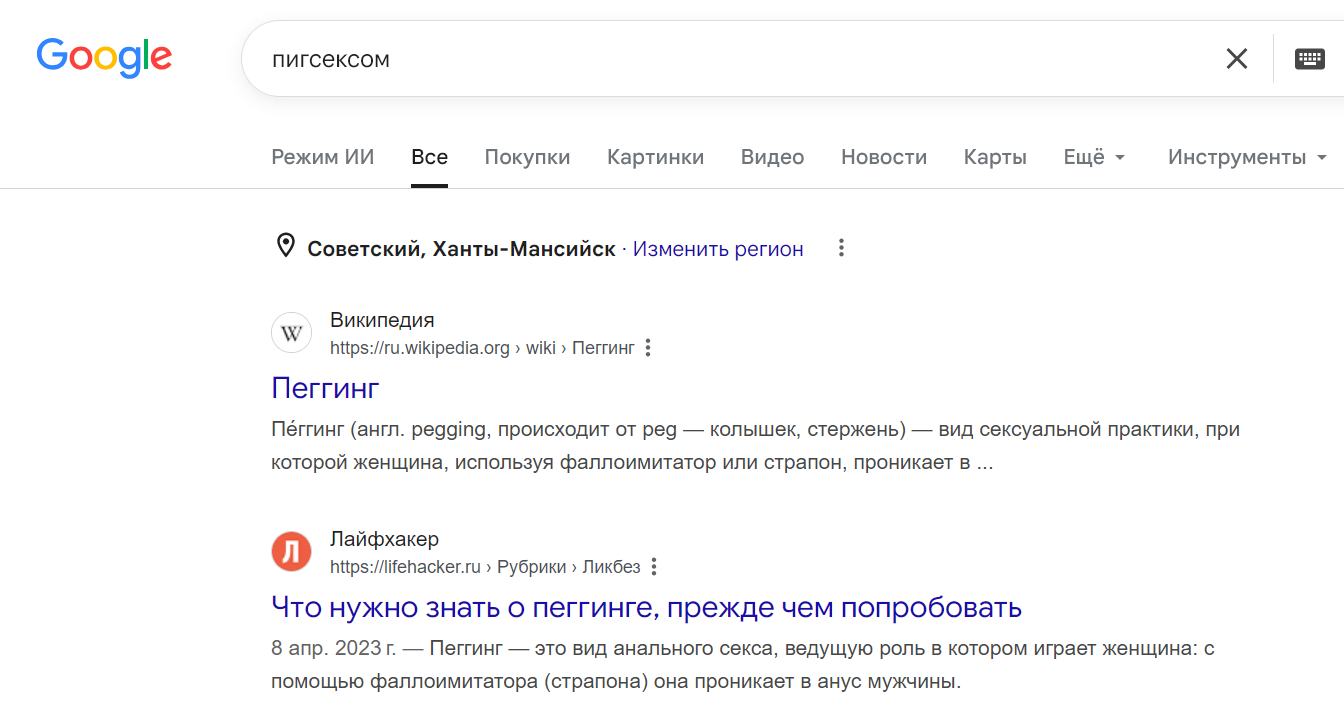Open the Новости tab
1344x719 pixels.
(883, 157)
